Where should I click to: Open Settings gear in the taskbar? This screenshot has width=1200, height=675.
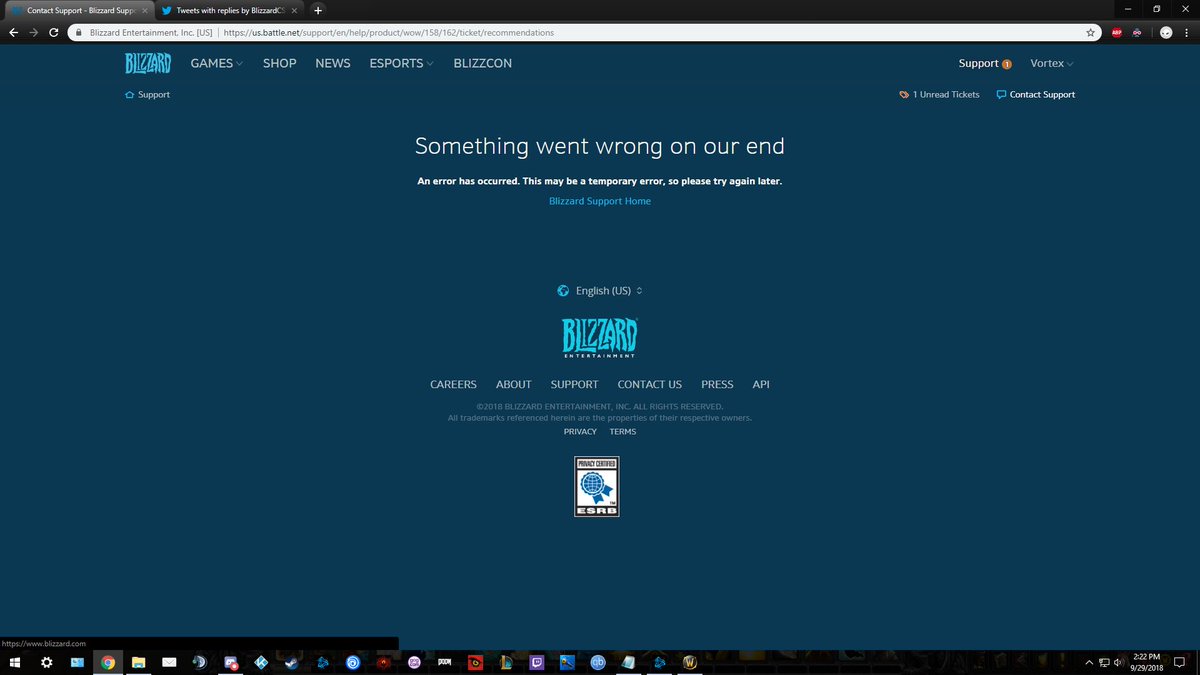(47, 662)
